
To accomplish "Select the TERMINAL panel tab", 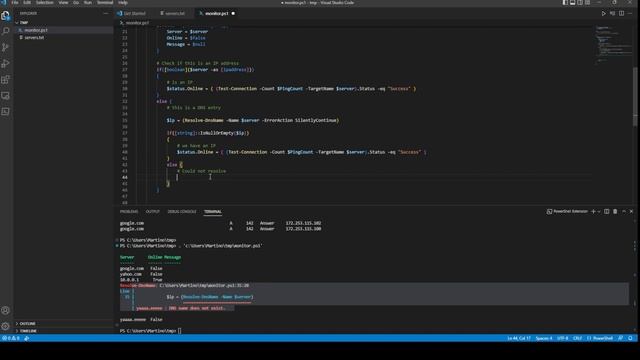I will click(213, 211).
